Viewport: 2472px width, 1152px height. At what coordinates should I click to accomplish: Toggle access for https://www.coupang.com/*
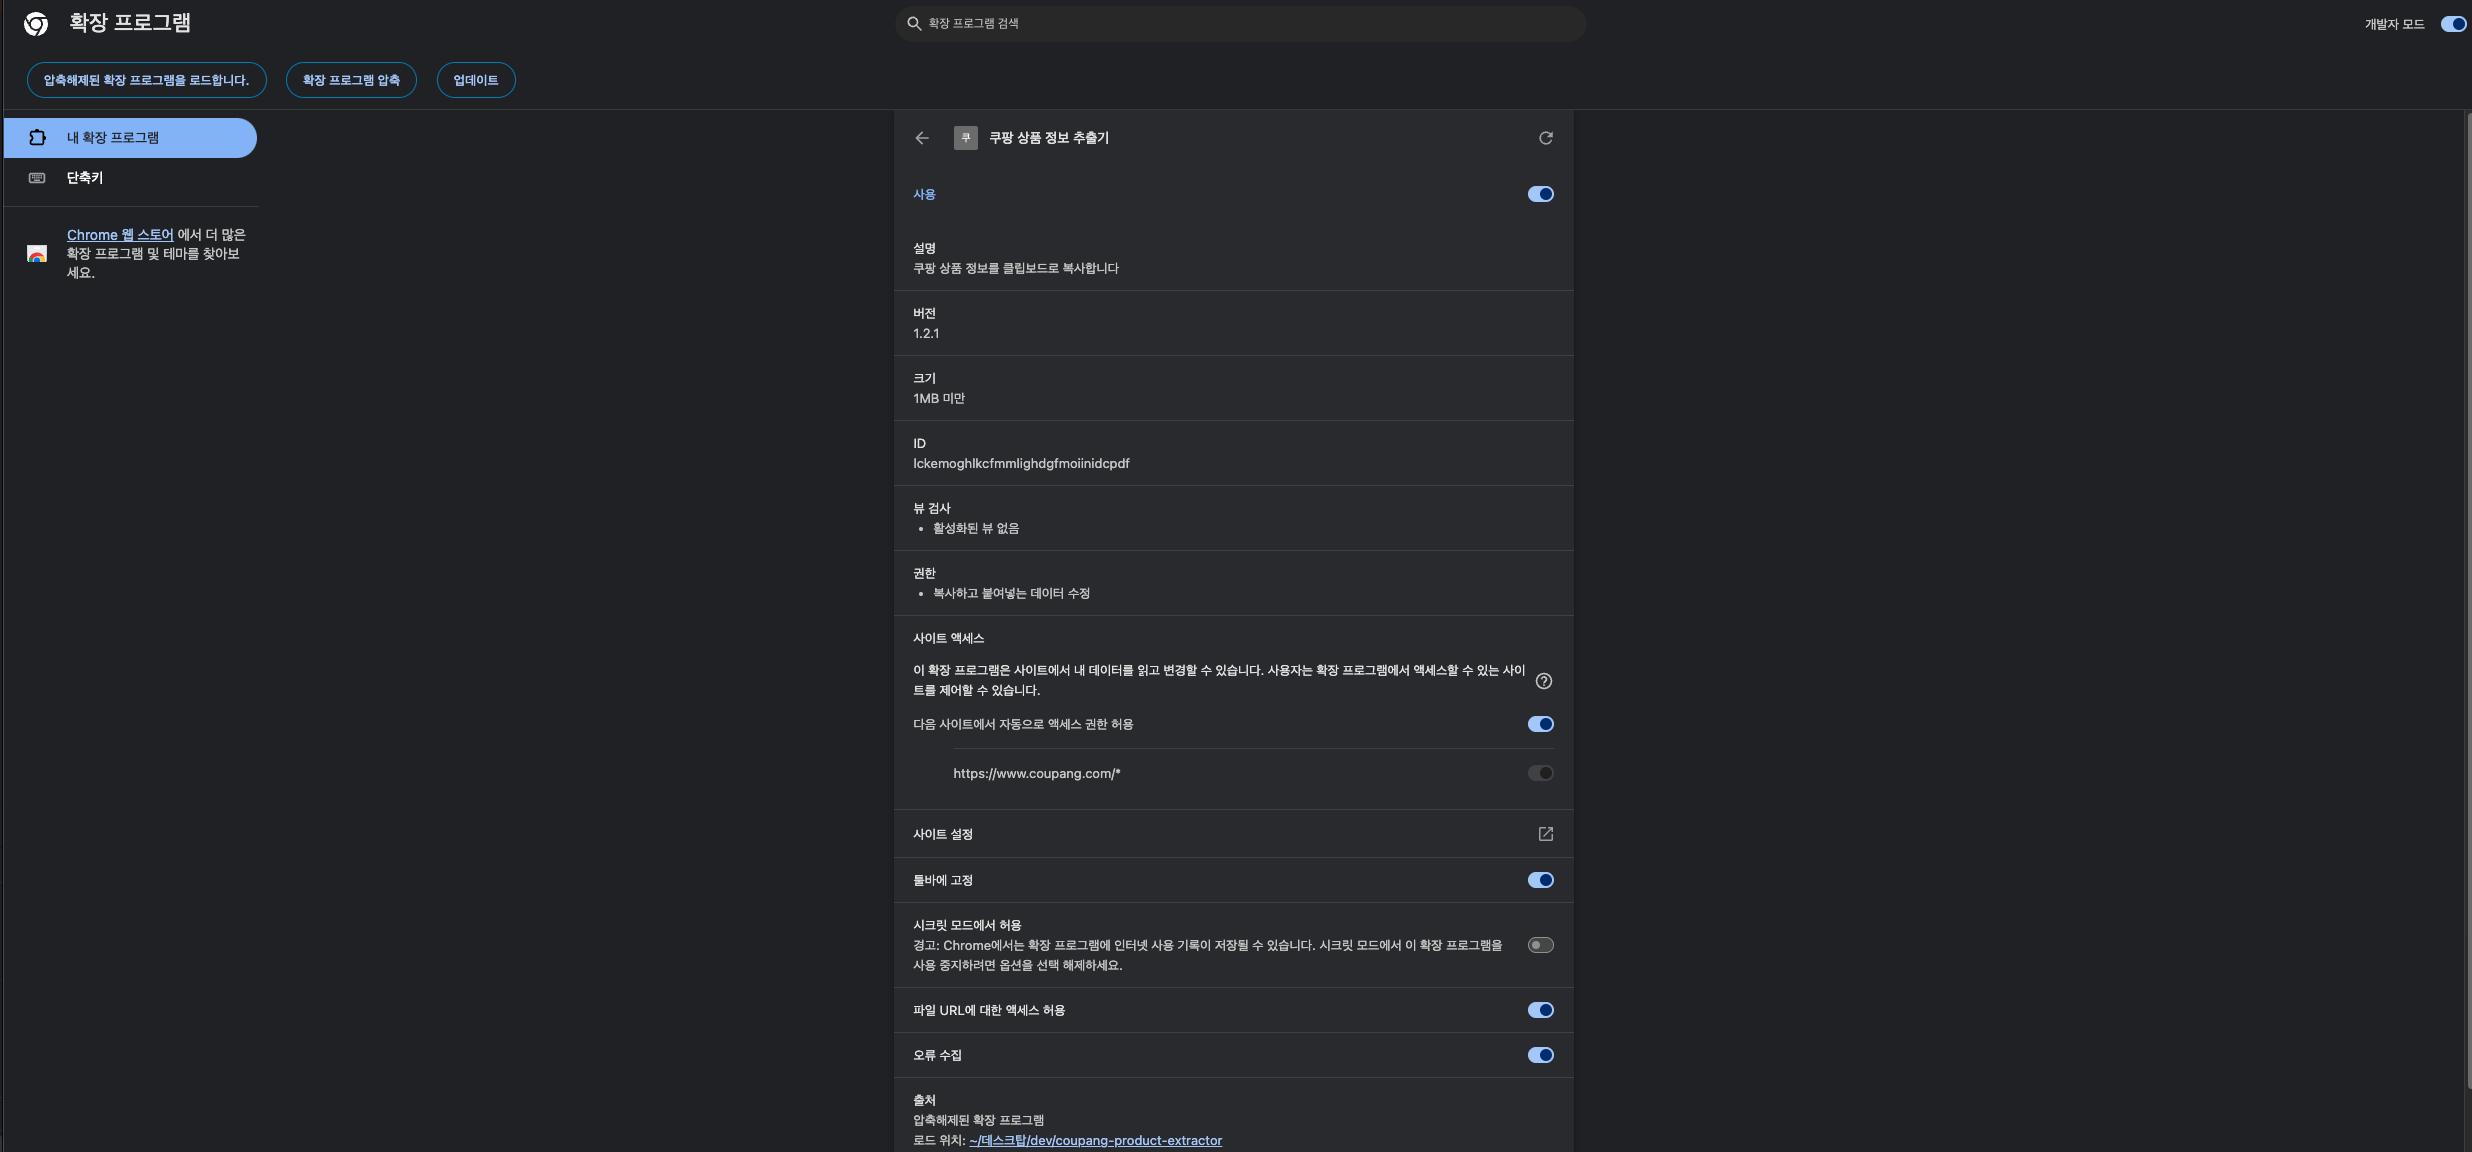(x=1539, y=772)
